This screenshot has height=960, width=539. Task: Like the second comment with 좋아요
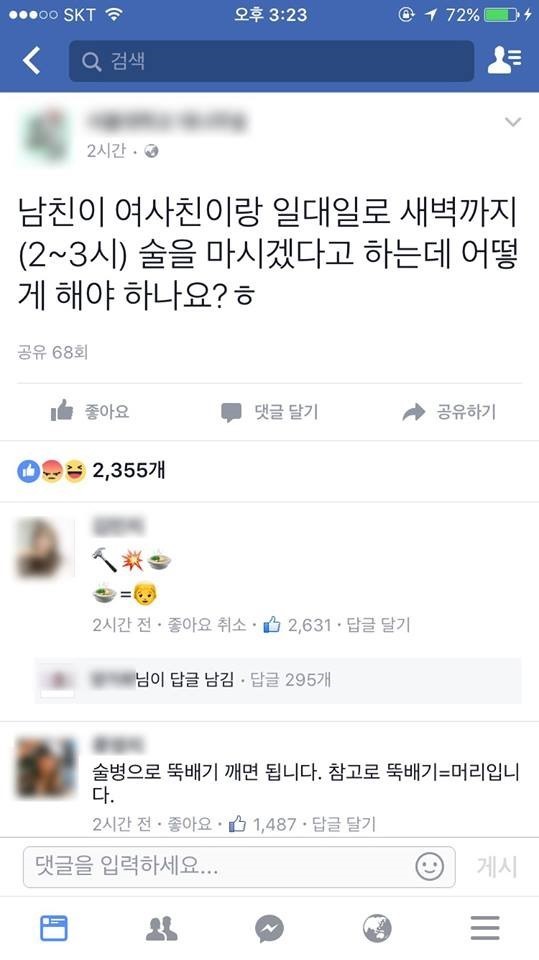click(190, 824)
